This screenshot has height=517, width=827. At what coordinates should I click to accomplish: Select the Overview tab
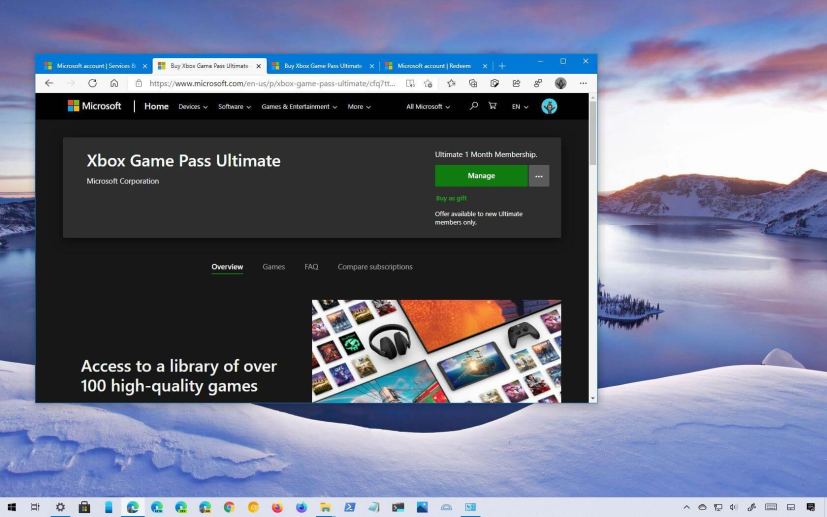tap(227, 267)
